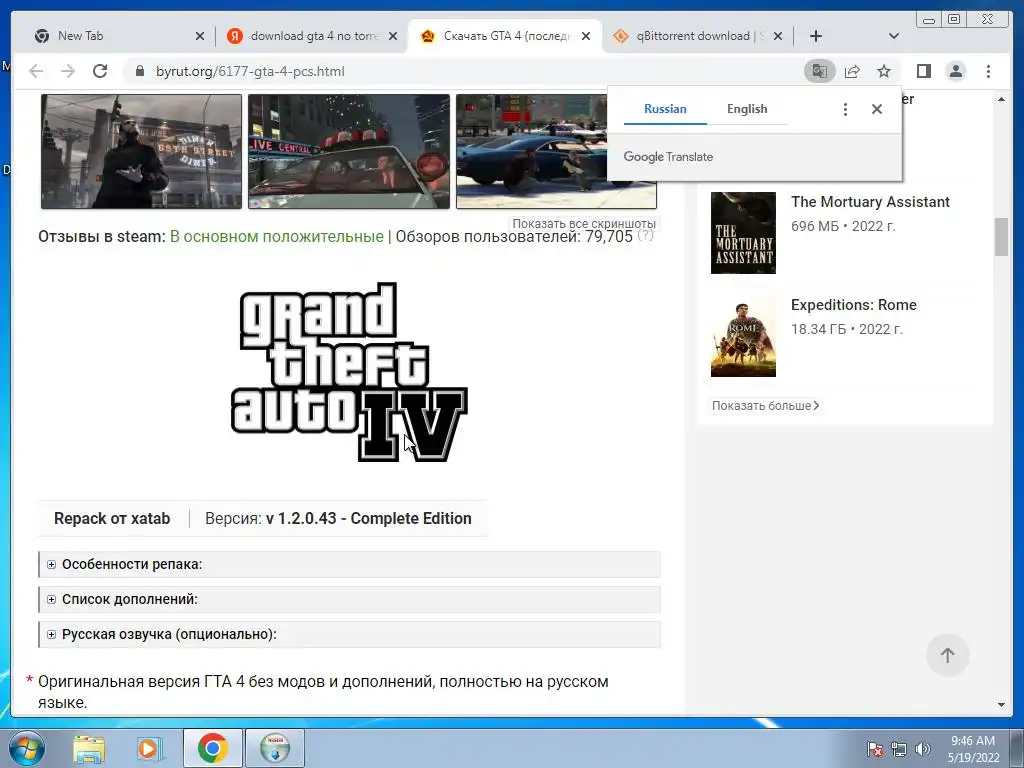
Task: Open The Mortuary Assistant cover image
Action: [743, 232]
